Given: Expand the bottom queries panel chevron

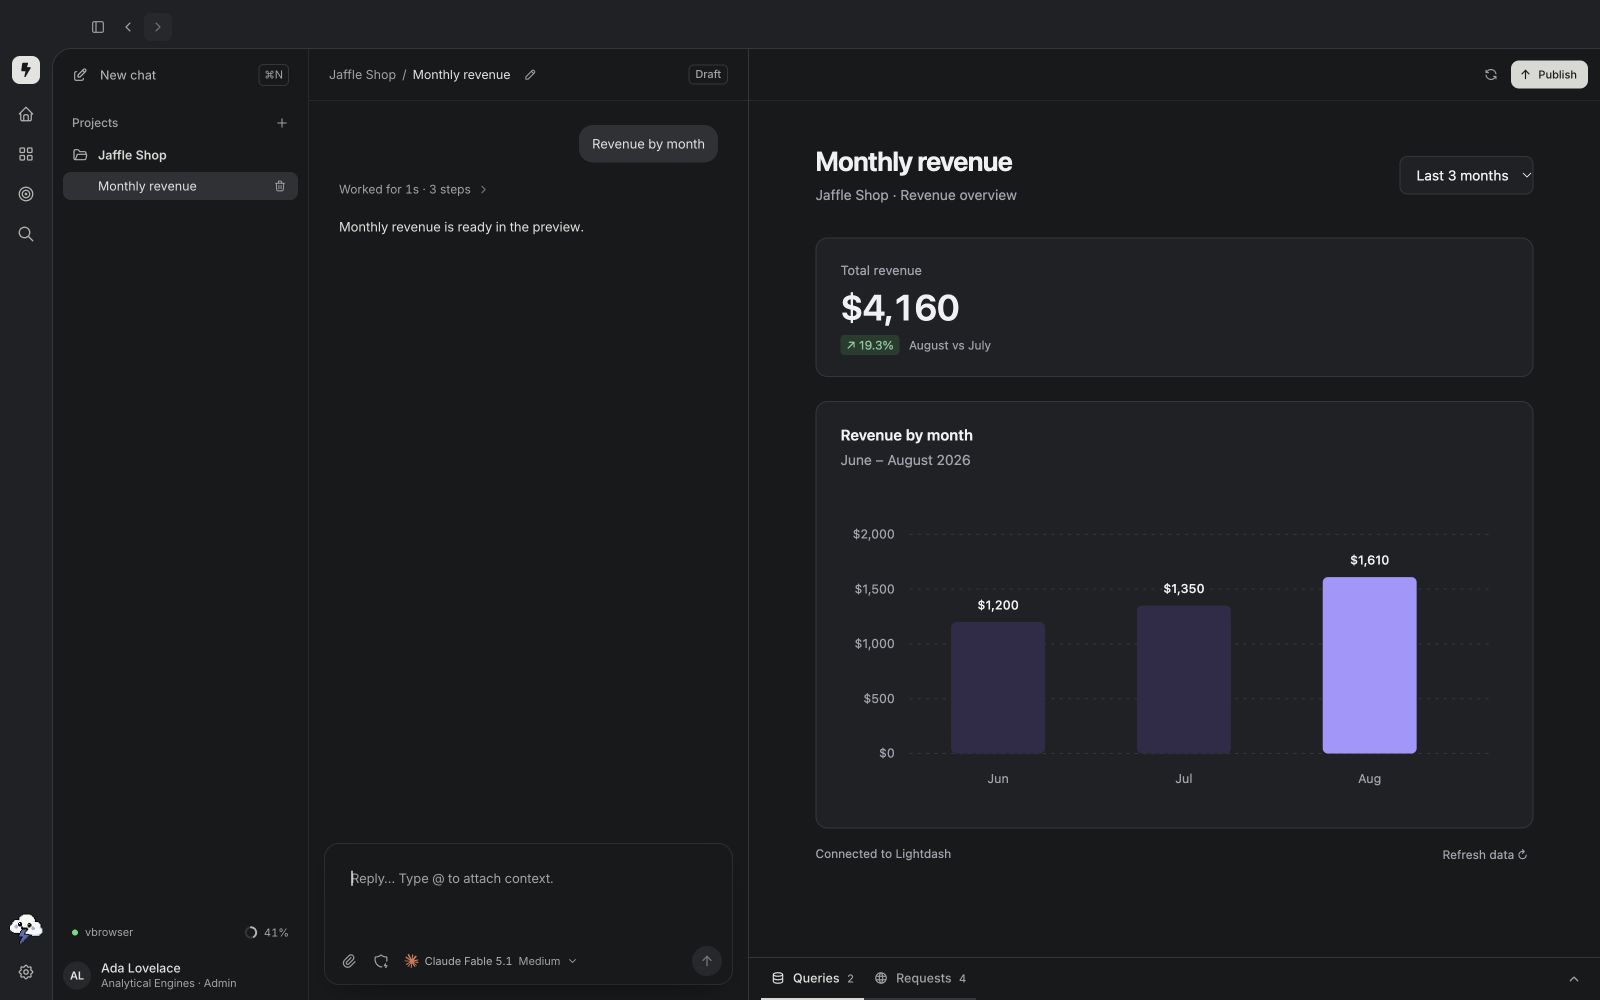Looking at the screenshot, I should pyautogui.click(x=1574, y=979).
